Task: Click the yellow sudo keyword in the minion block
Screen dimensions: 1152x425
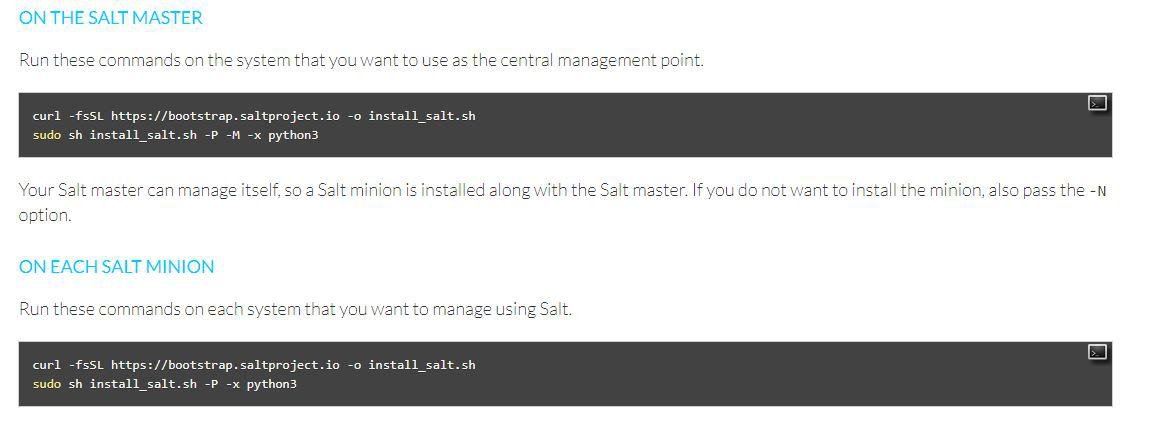Action: [x=46, y=384]
